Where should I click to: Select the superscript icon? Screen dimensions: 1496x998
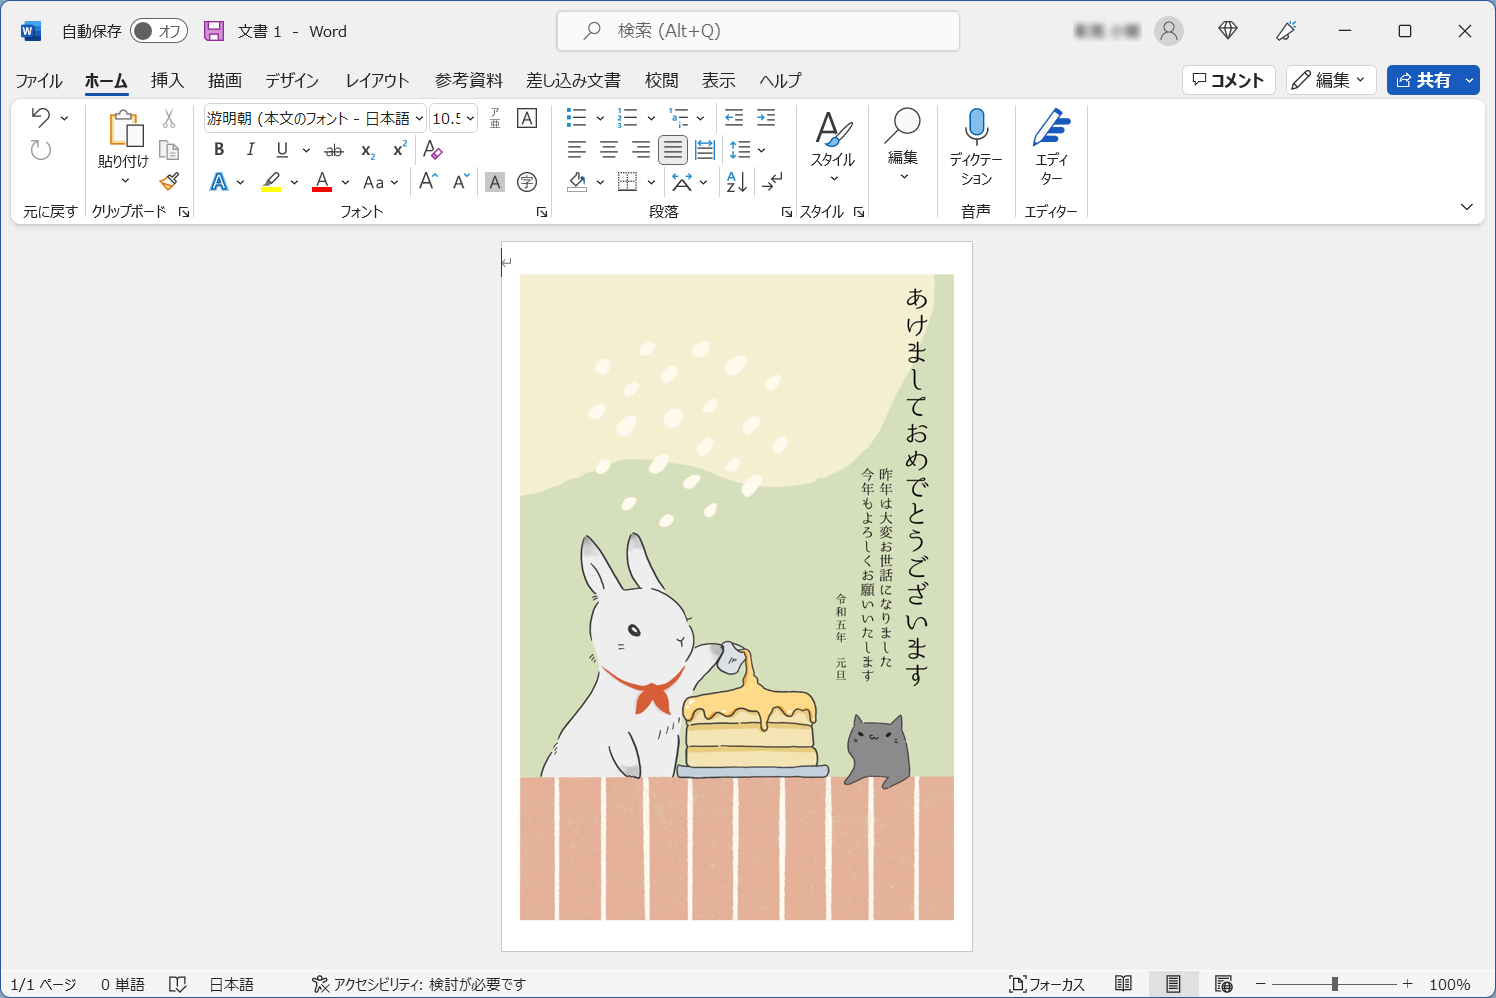click(x=397, y=149)
